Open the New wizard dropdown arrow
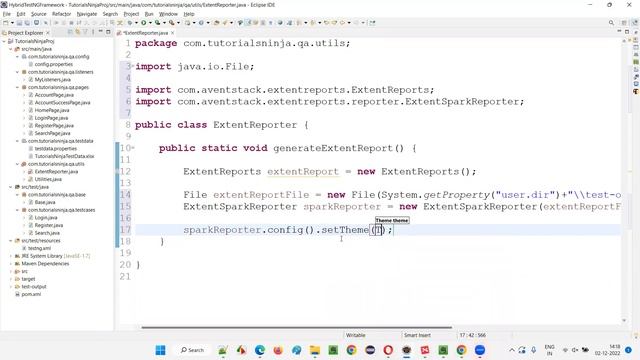The width and height of the screenshot is (640, 360). (x=12, y=23)
